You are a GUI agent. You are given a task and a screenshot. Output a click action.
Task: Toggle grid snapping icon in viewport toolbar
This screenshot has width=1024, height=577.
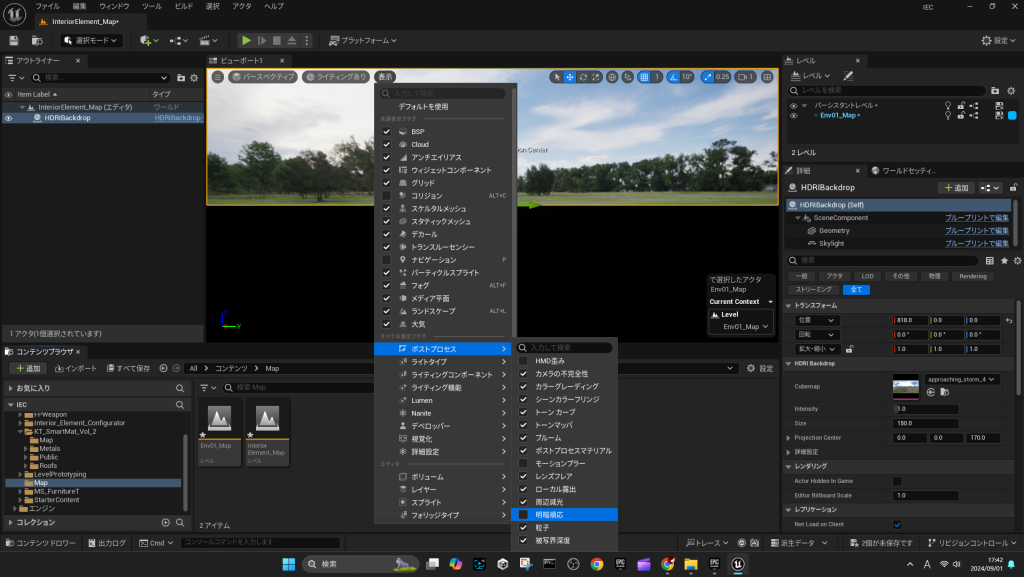pyautogui.click(x=645, y=77)
